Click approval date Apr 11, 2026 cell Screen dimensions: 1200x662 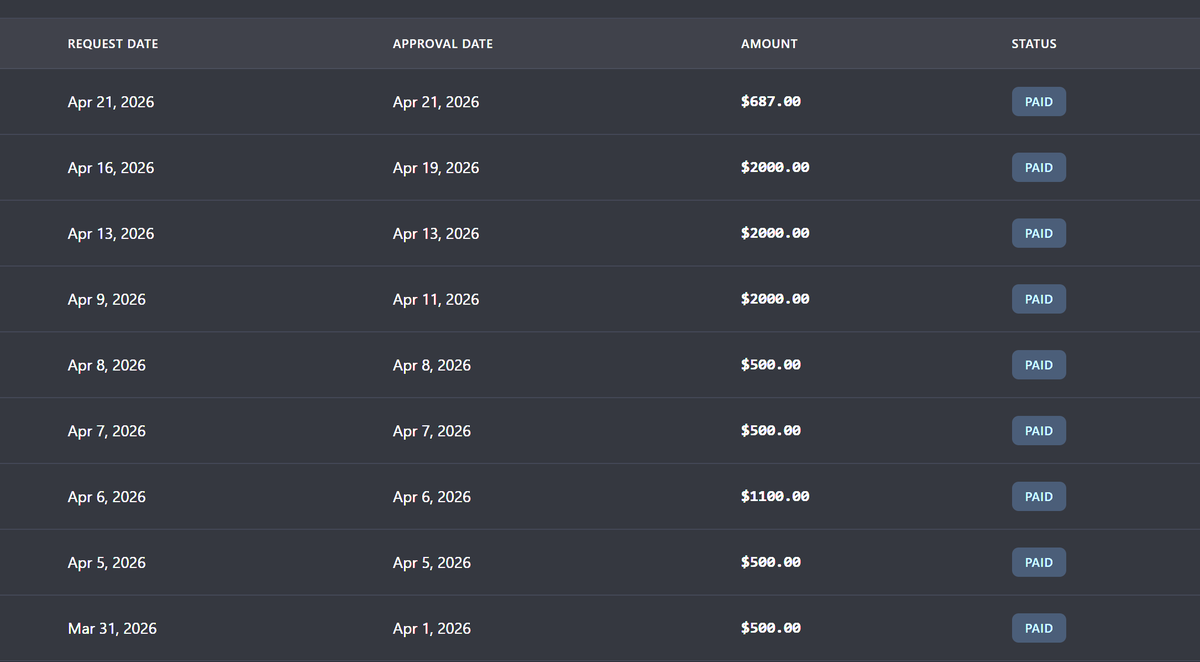click(436, 300)
